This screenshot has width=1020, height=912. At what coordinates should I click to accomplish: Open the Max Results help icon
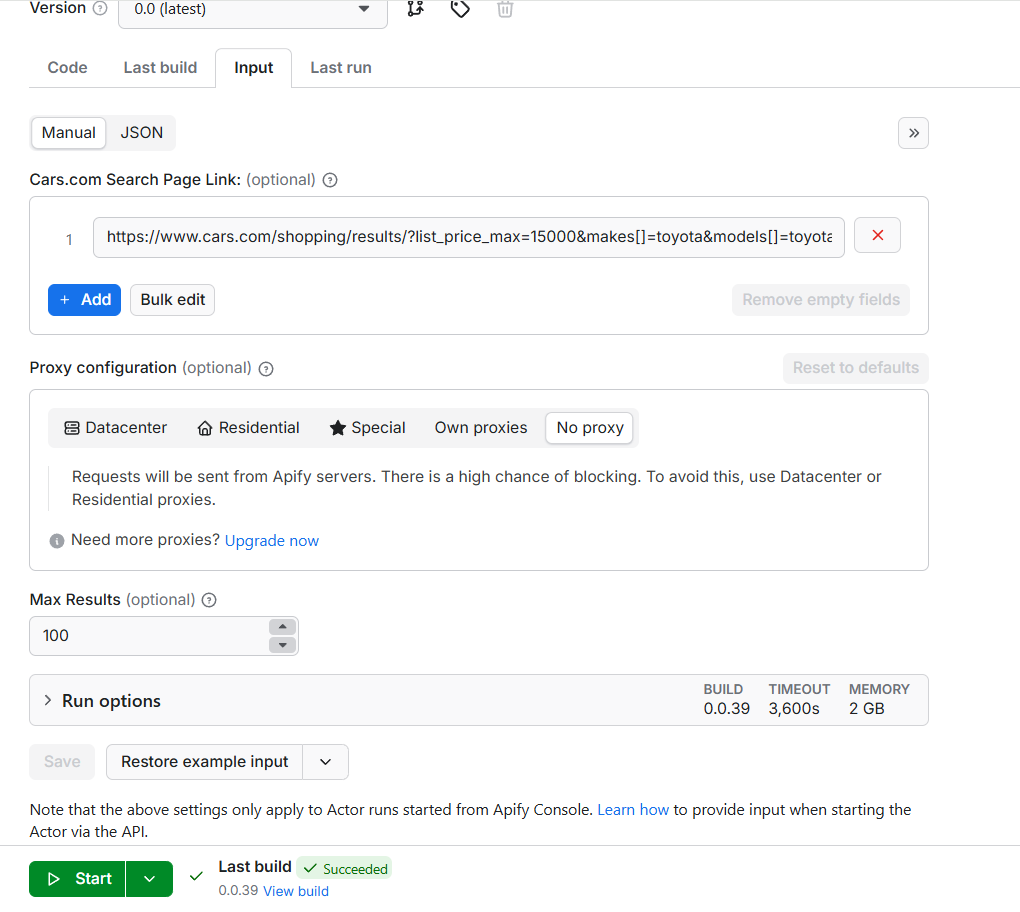point(208,600)
